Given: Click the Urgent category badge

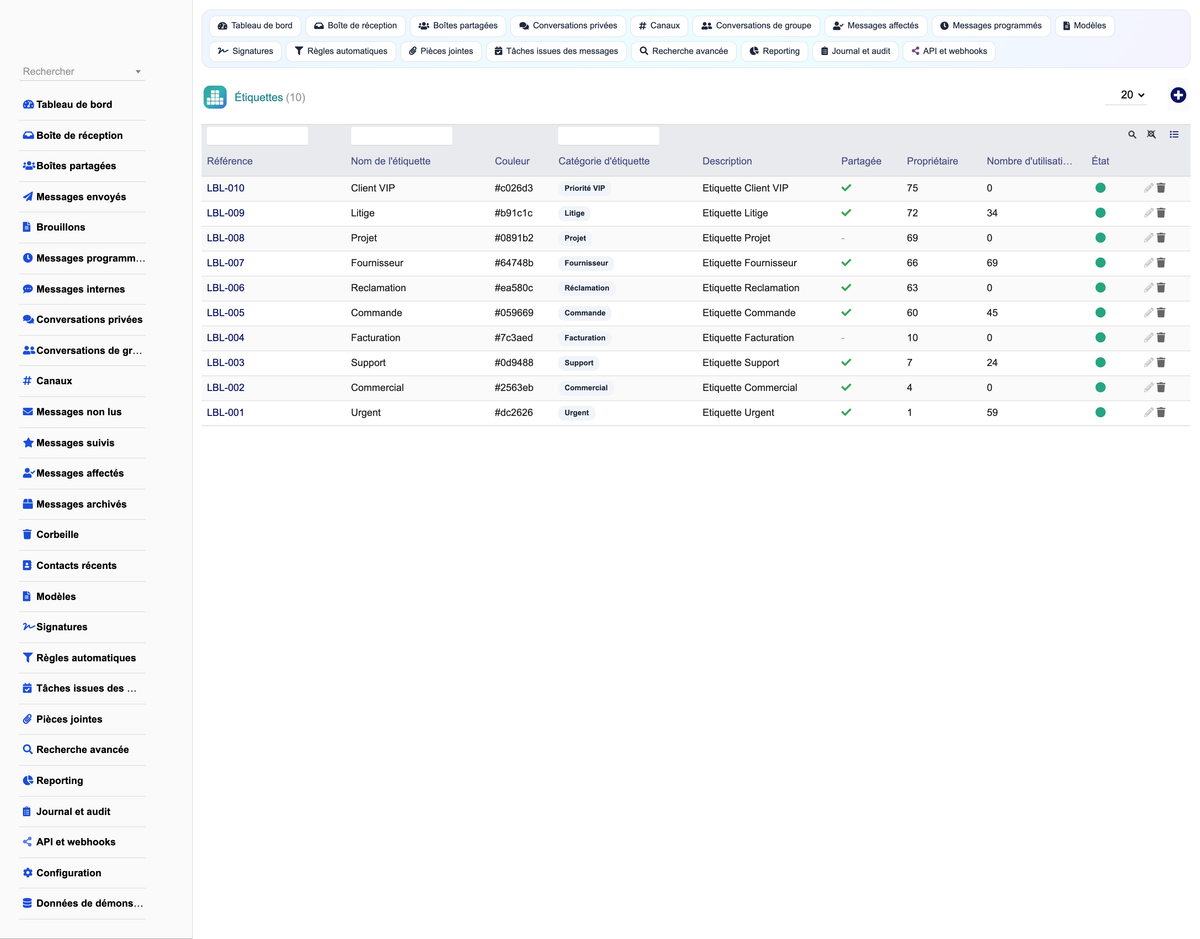Looking at the screenshot, I should pyautogui.click(x=577, y=413).
